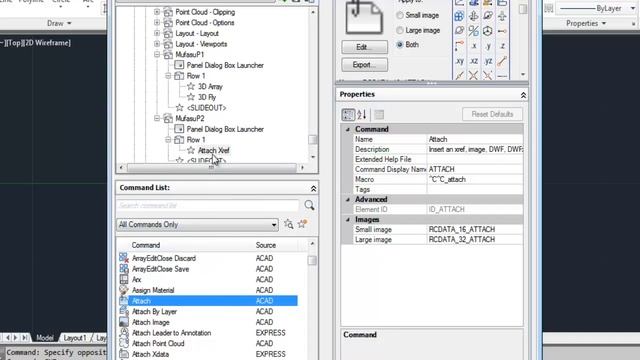Sort Properties alphabetically

[x=362, y=115]
